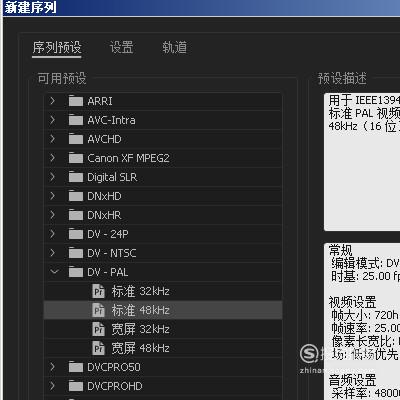Click the DV - NTSC folder icon
The image size is (400, 400).
click(76, 253)
